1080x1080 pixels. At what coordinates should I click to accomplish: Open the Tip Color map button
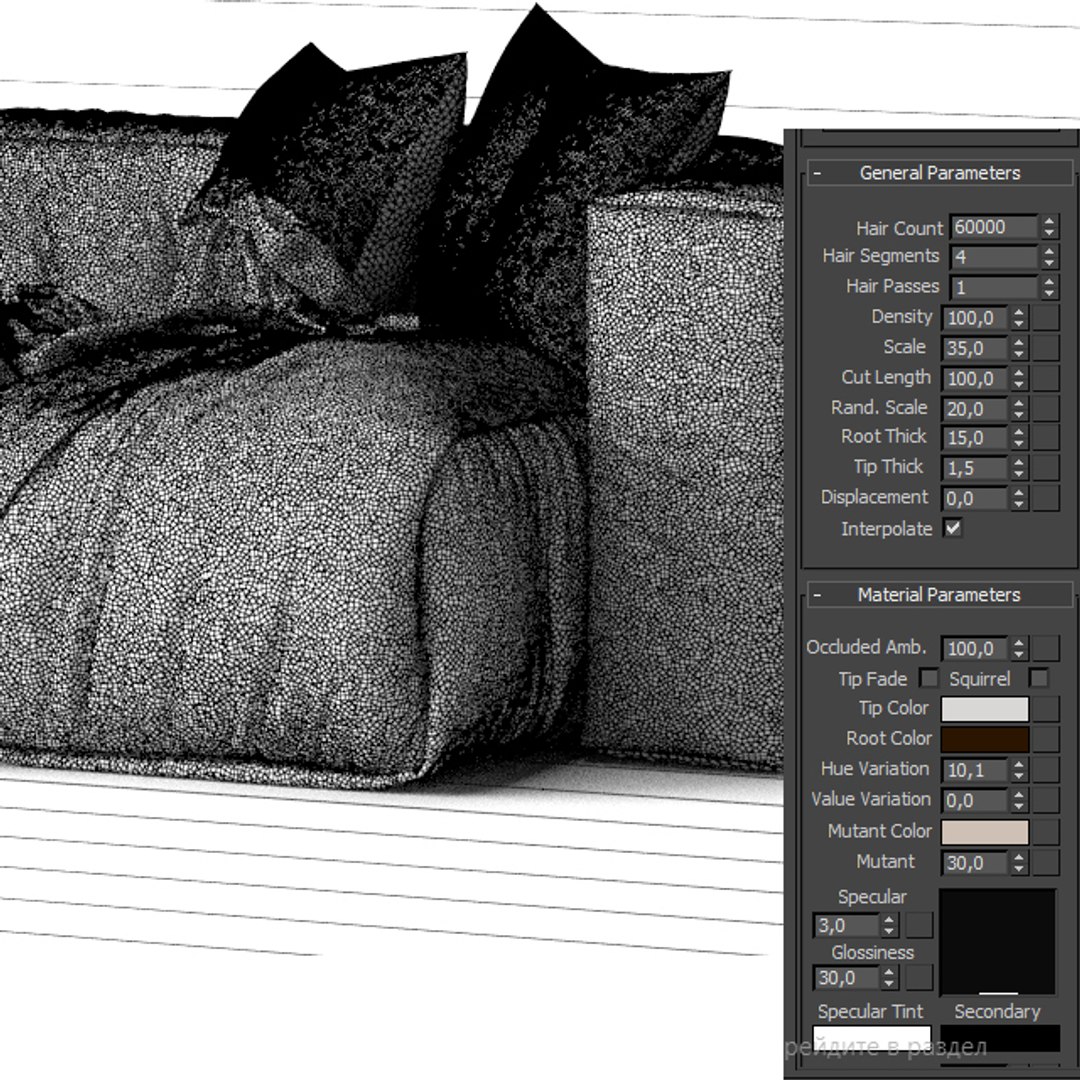1046,709
